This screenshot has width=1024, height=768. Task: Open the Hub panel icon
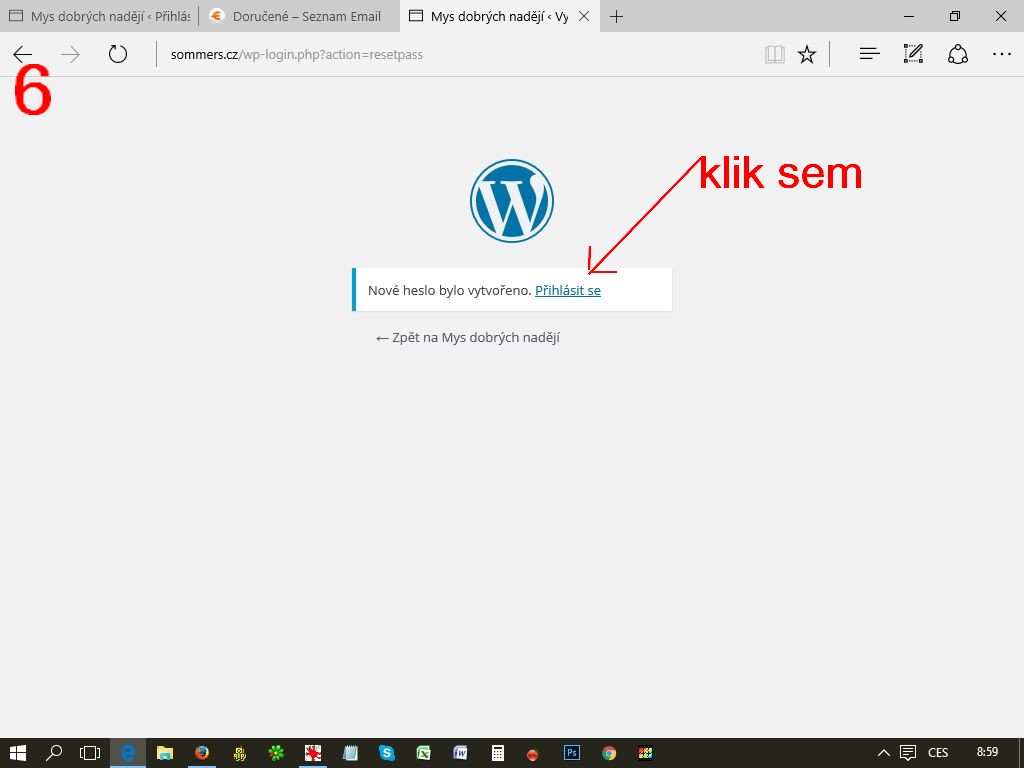point(869,54)
